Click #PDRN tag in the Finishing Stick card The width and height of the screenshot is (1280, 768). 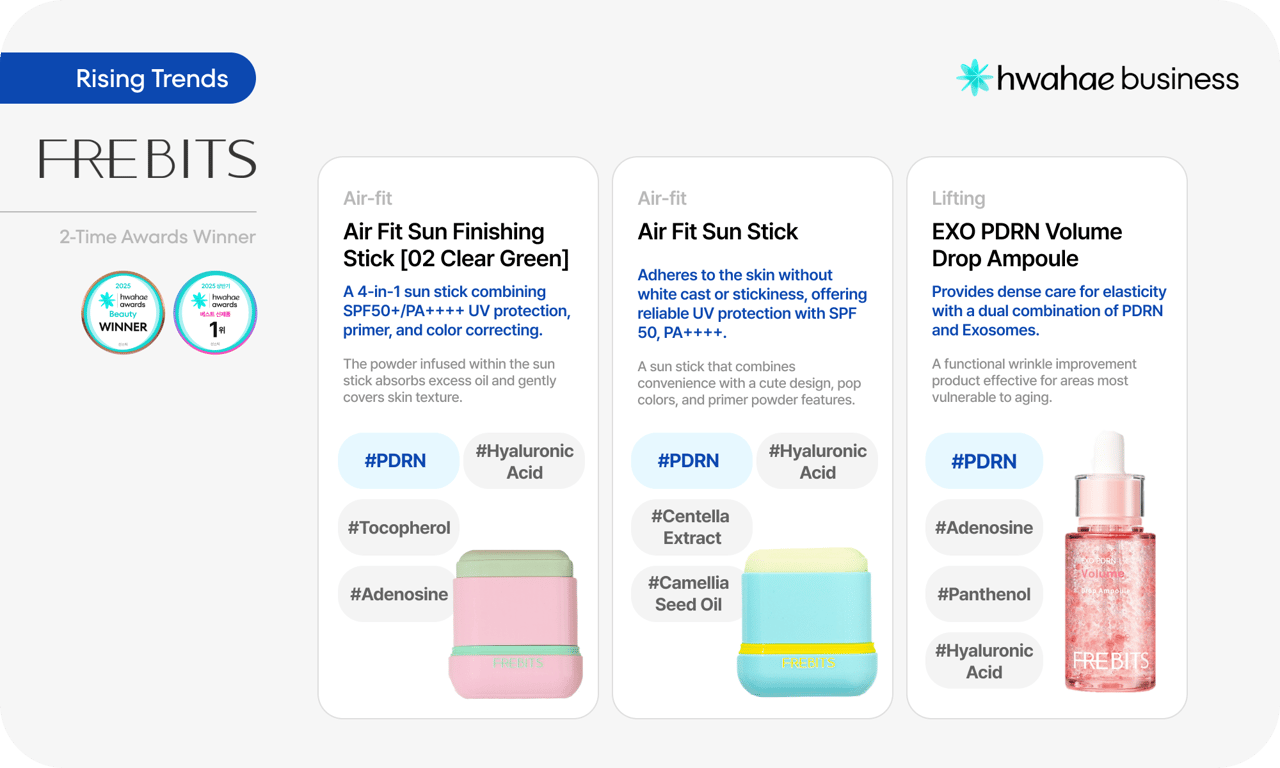click(398, 461)
